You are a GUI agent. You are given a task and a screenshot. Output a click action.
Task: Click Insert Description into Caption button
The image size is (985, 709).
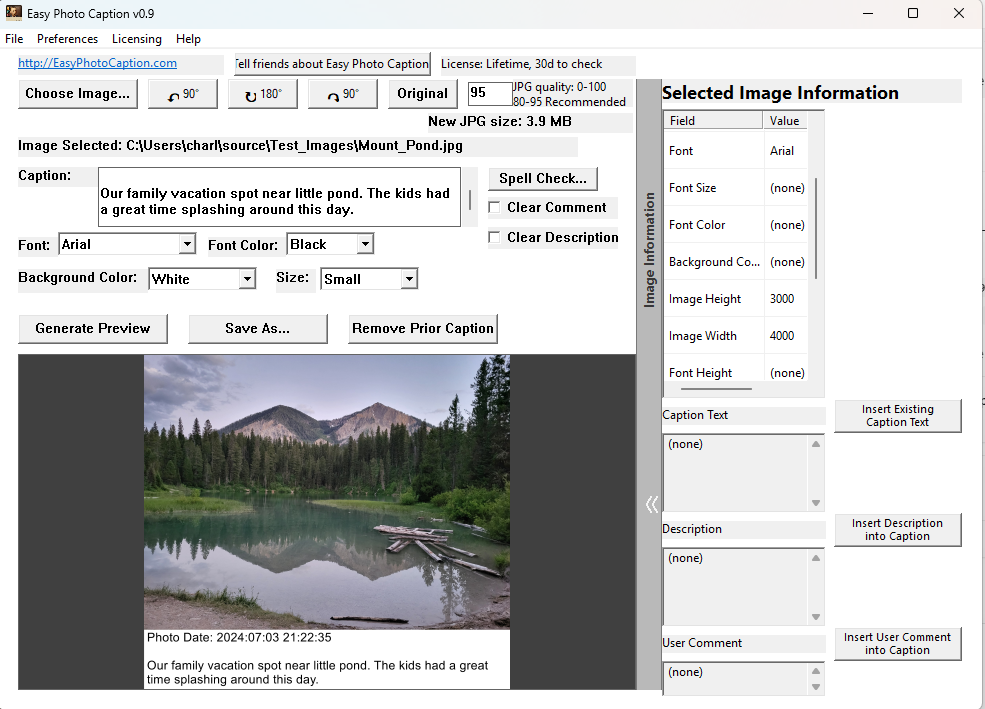click(898, 530)
